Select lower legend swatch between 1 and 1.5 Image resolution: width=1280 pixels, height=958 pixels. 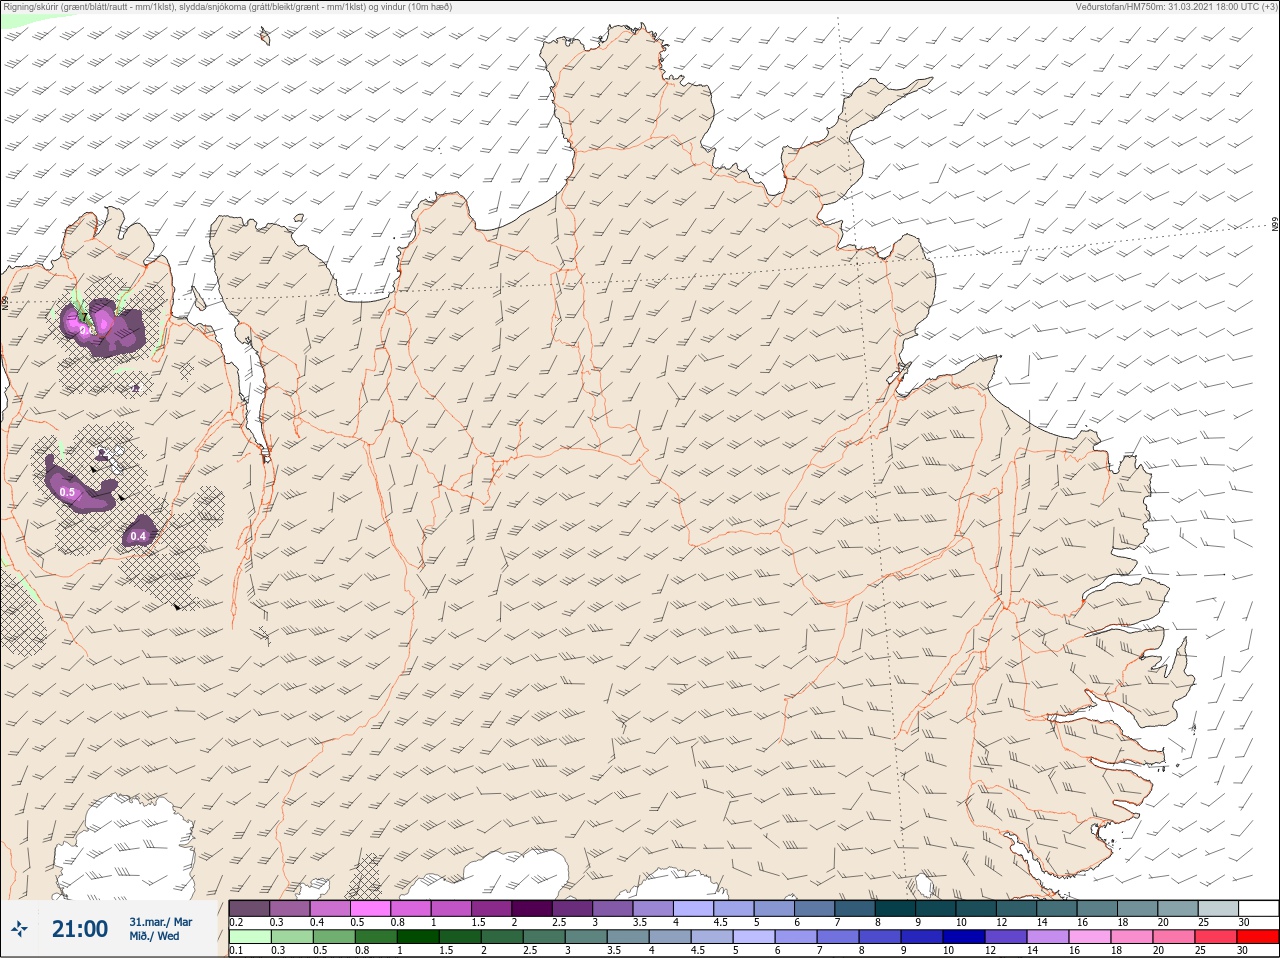click(x=416, y=937)
